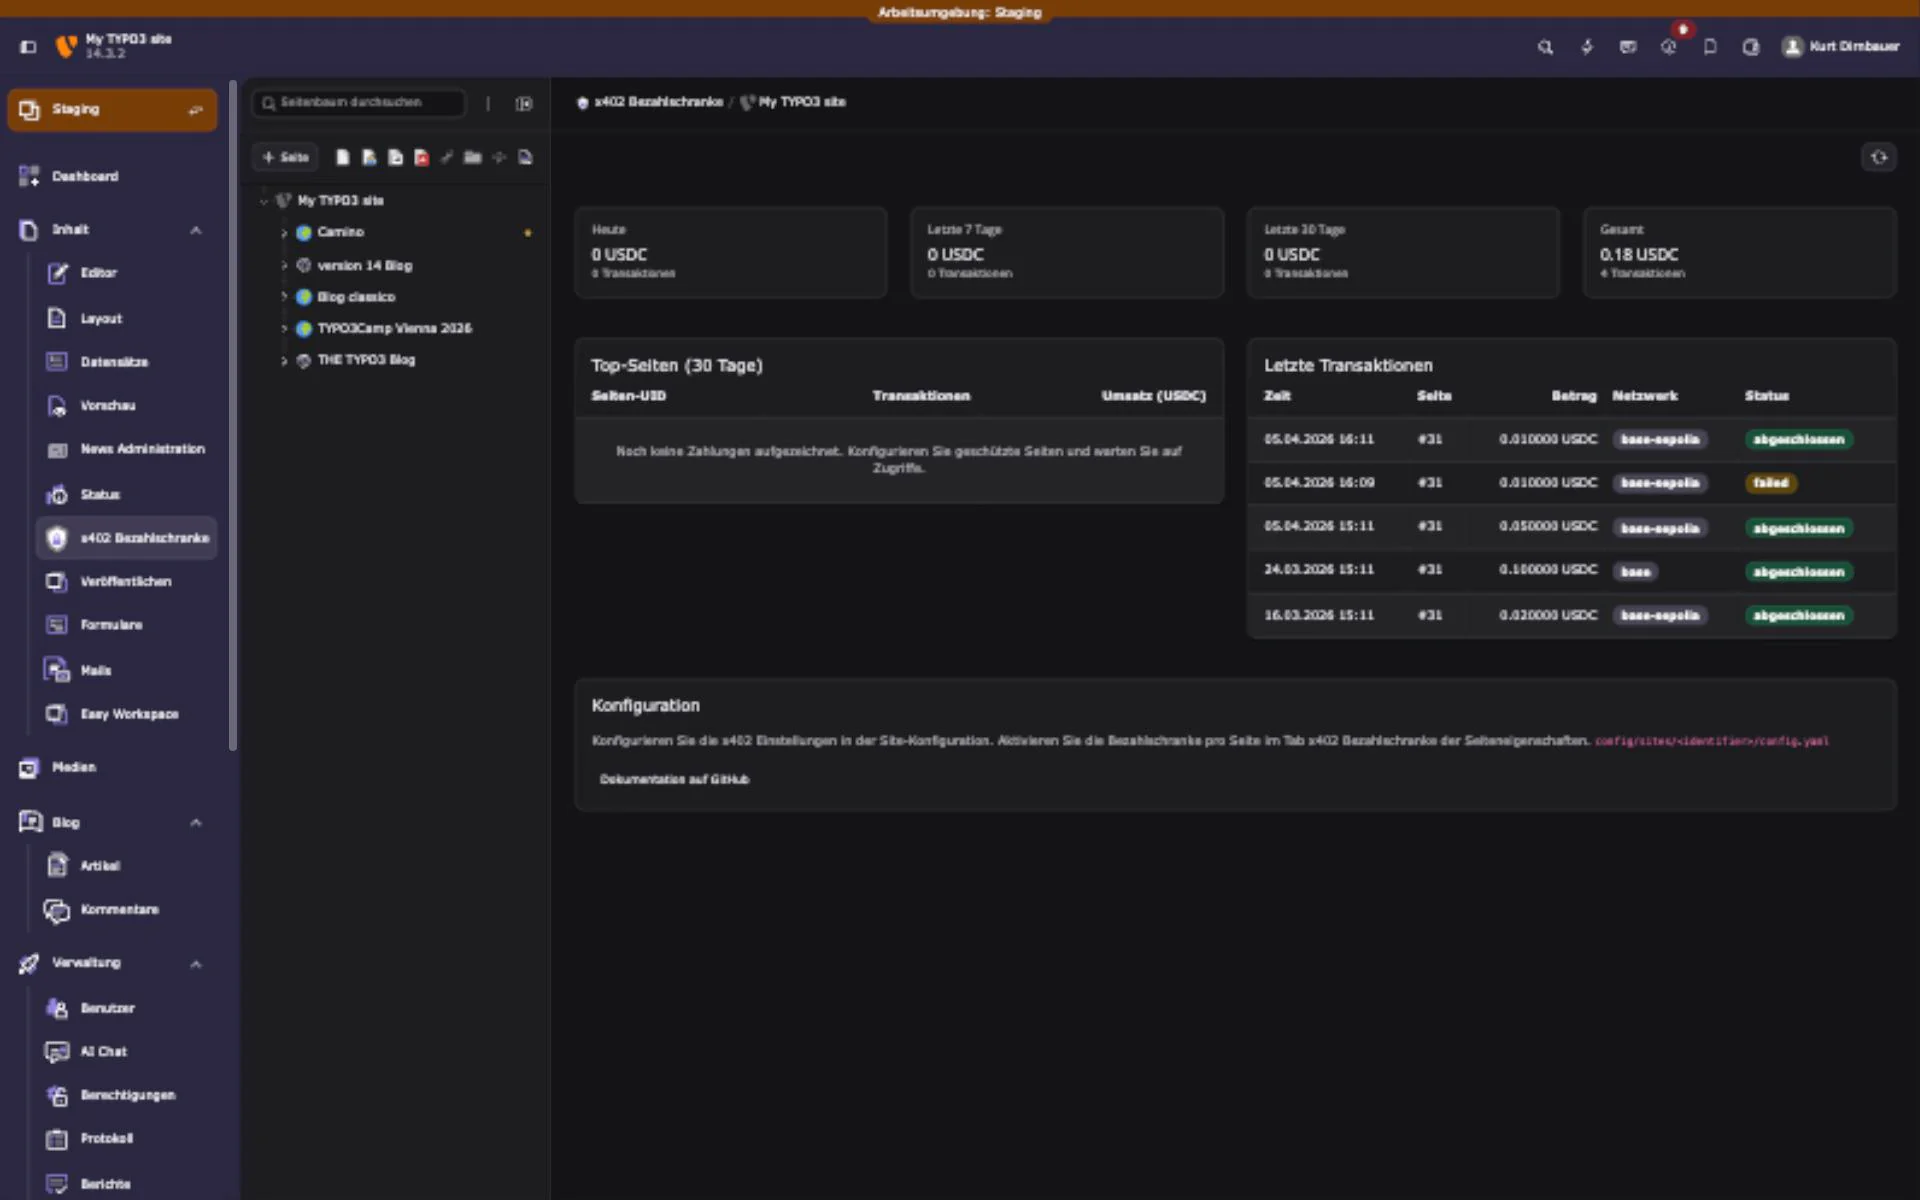Image resolution: width=1920 pixels, height=1200 pixels.
Task: Click the Berichte module icon
Action: tap(57, 1184)
